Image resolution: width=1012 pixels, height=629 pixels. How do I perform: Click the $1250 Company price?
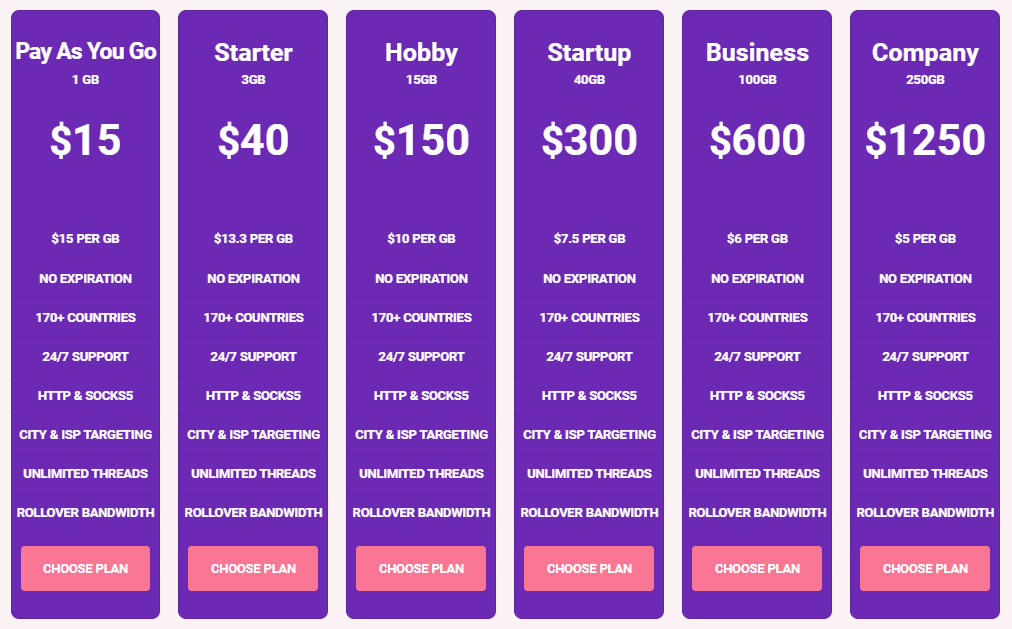(x=925, y=140)
